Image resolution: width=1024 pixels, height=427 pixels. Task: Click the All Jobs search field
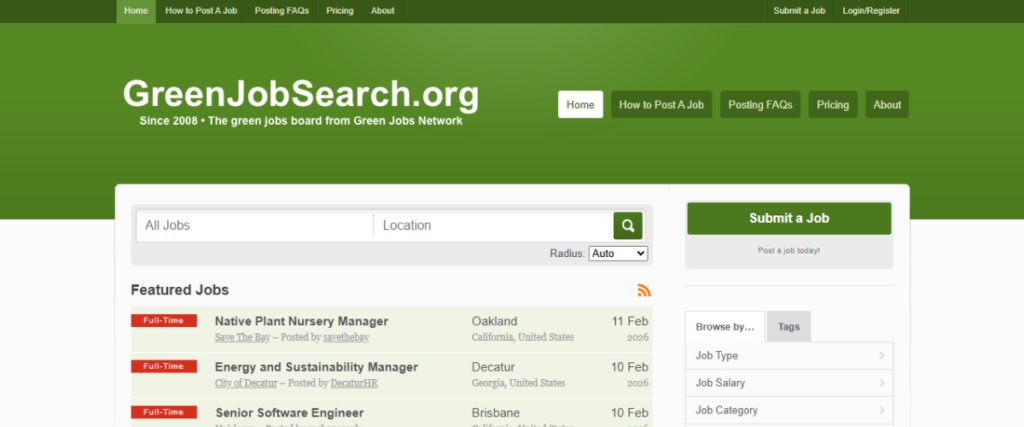(x=255, y=226)
